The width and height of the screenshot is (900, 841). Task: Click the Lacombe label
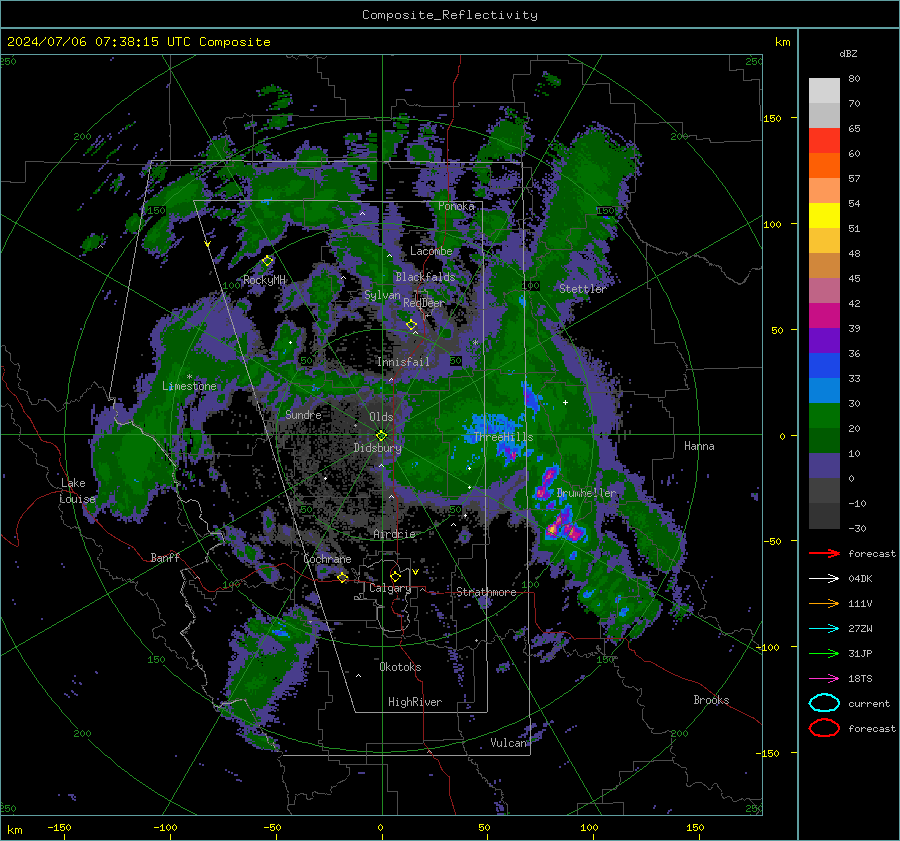[x=431, y=251]
